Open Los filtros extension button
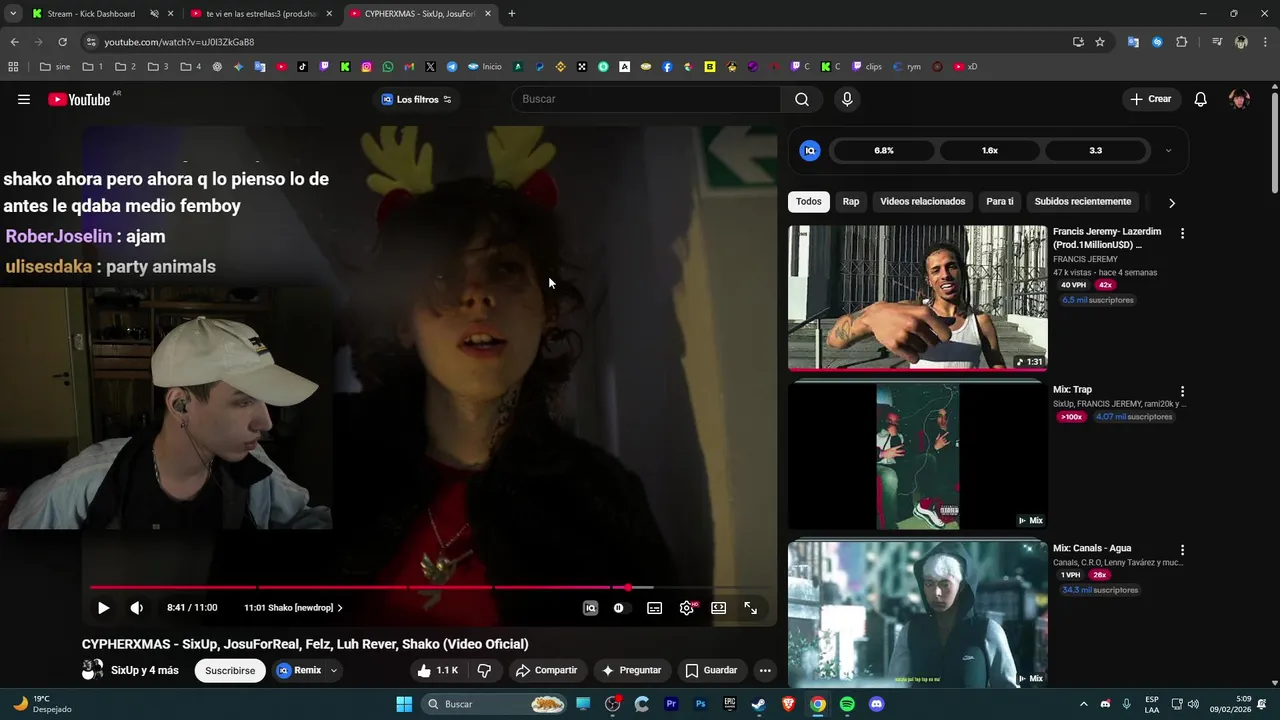This screenshot has width=1280, height=720. pyautogui.click(x=416, y=99)
